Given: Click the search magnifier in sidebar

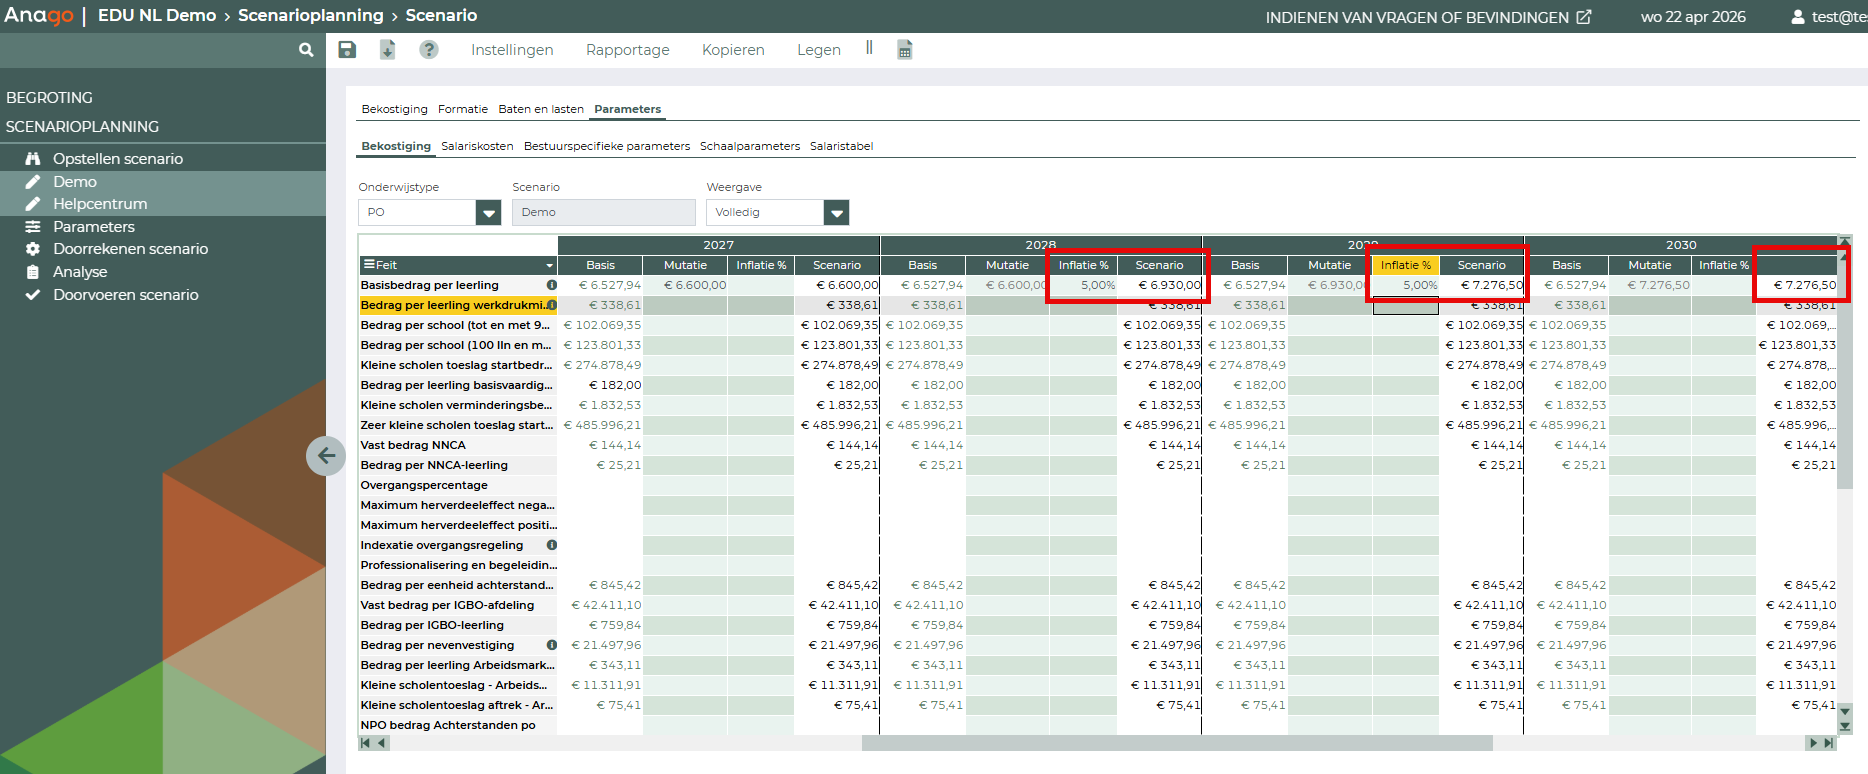Looking at the screenshot, I should [x=306, y=50].
